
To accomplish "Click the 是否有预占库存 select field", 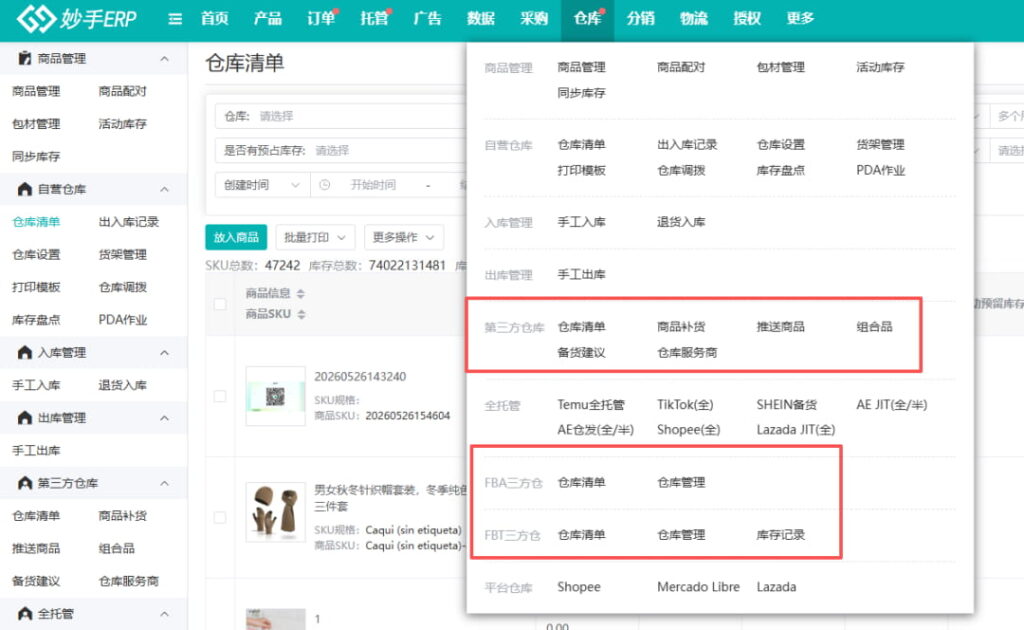I will coord(340,151).
